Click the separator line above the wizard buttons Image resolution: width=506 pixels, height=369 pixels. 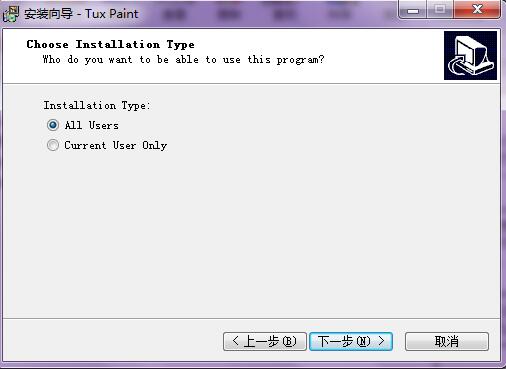[x=251, y=319]
